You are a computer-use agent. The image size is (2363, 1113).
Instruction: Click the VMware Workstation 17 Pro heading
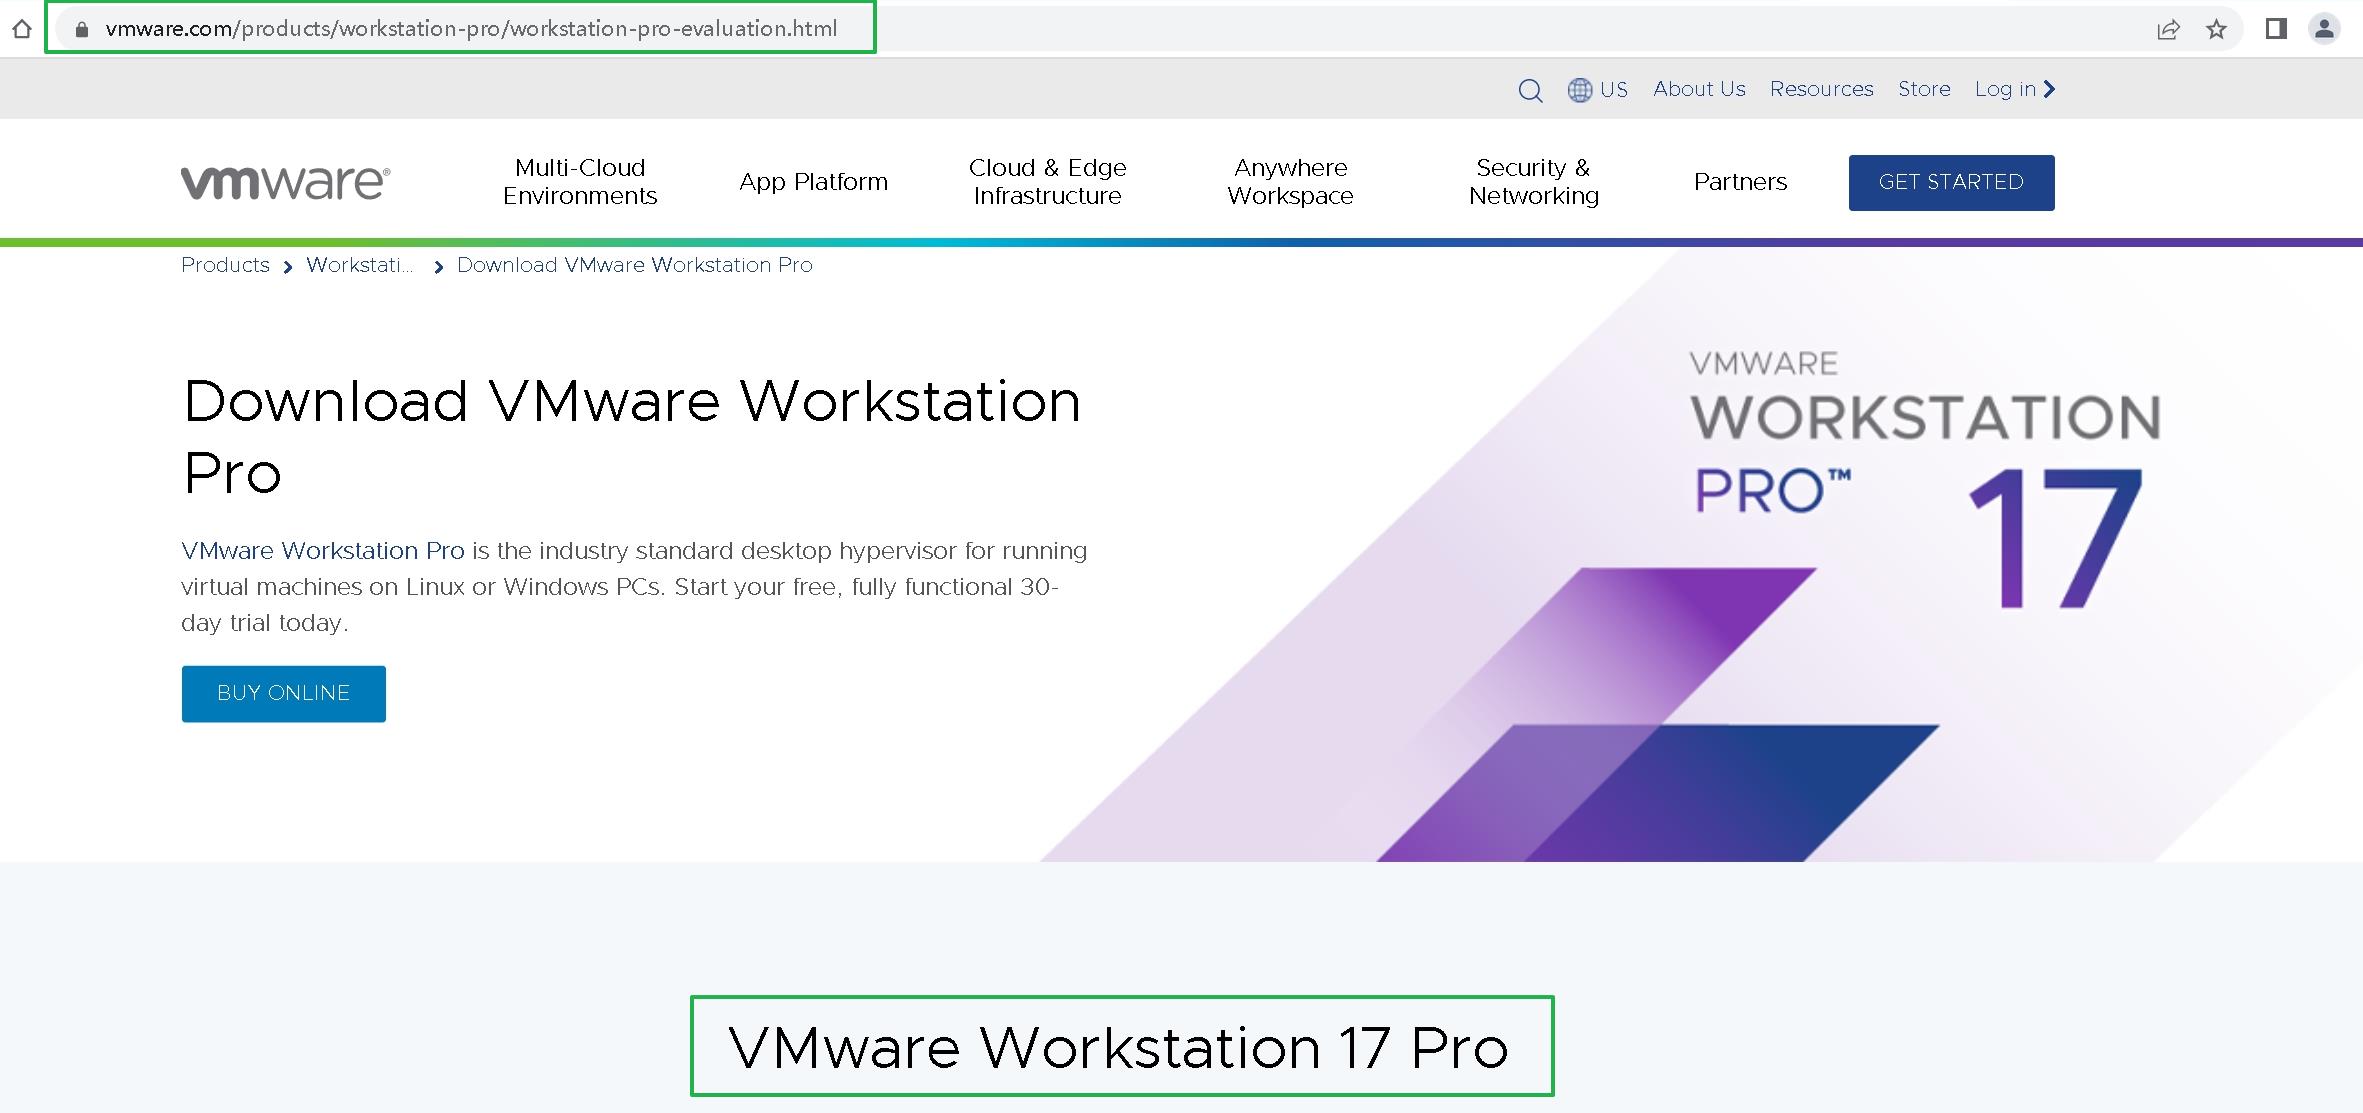[x=1120, y=1048]
